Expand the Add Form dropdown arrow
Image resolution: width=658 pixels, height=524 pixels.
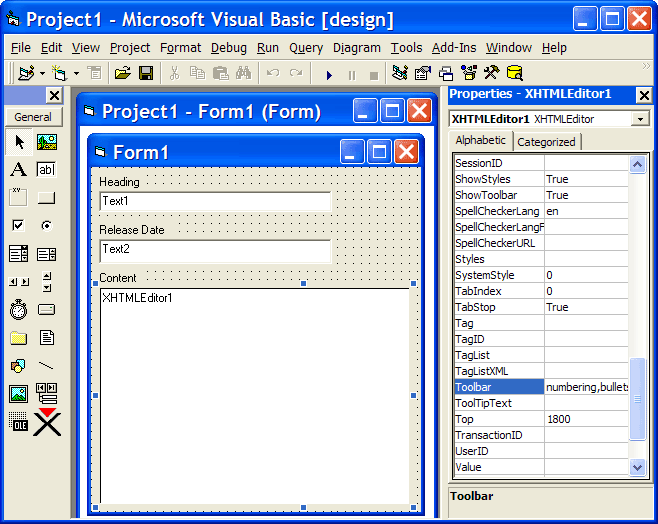pyautogui.click(x=76, y=73)
